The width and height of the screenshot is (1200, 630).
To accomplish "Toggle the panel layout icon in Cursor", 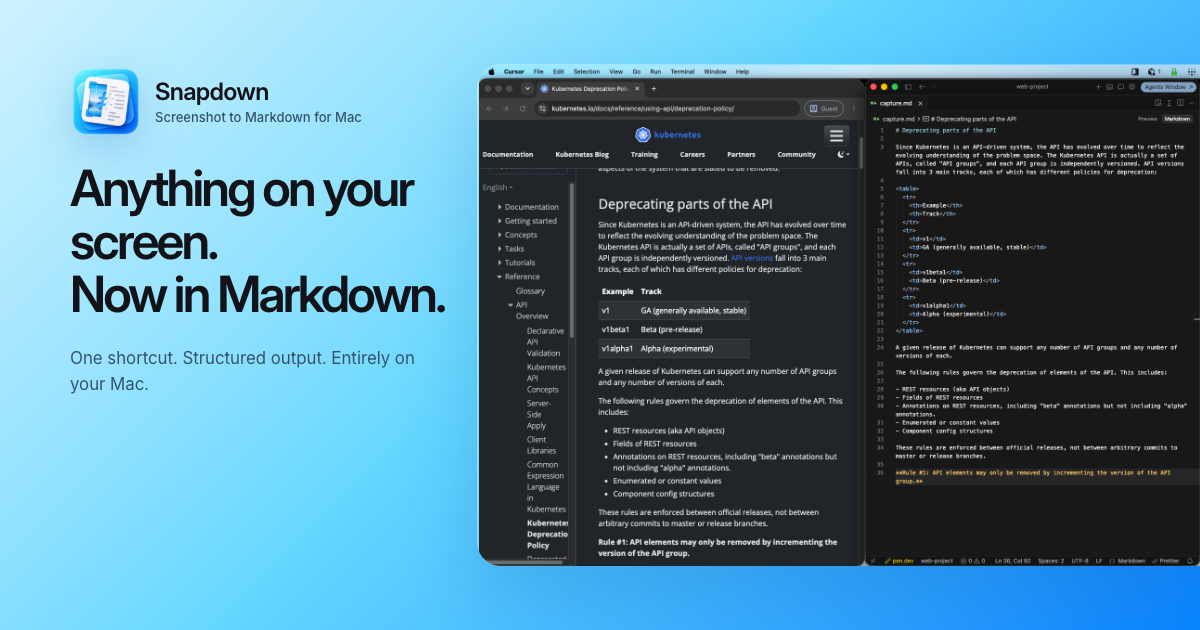I will (x=1109, y=87).
